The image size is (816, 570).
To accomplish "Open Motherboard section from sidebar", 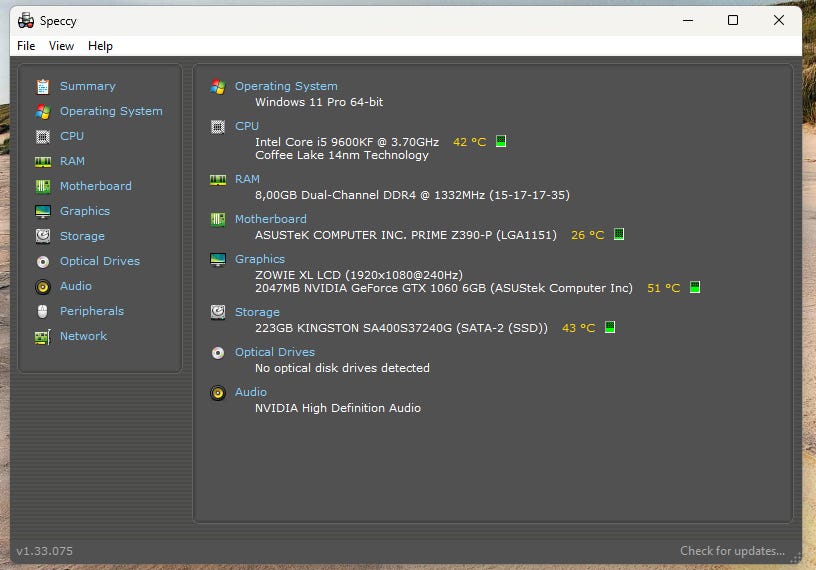I will (x=96, y=186).
